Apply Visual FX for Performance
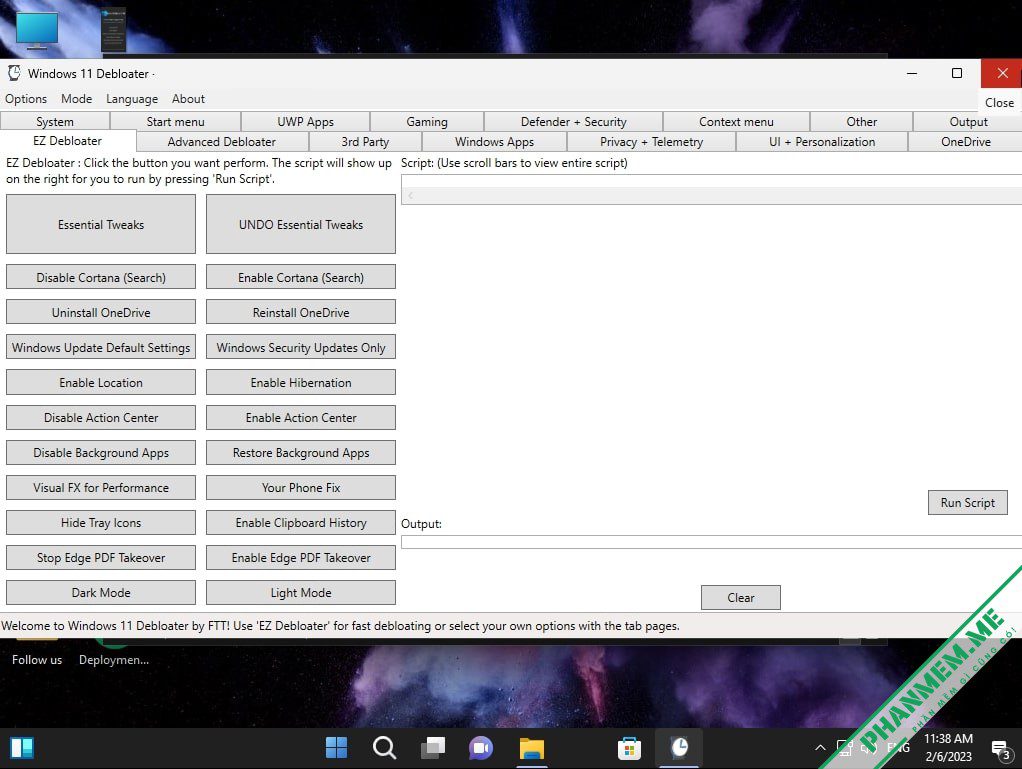 click(101, 487)
